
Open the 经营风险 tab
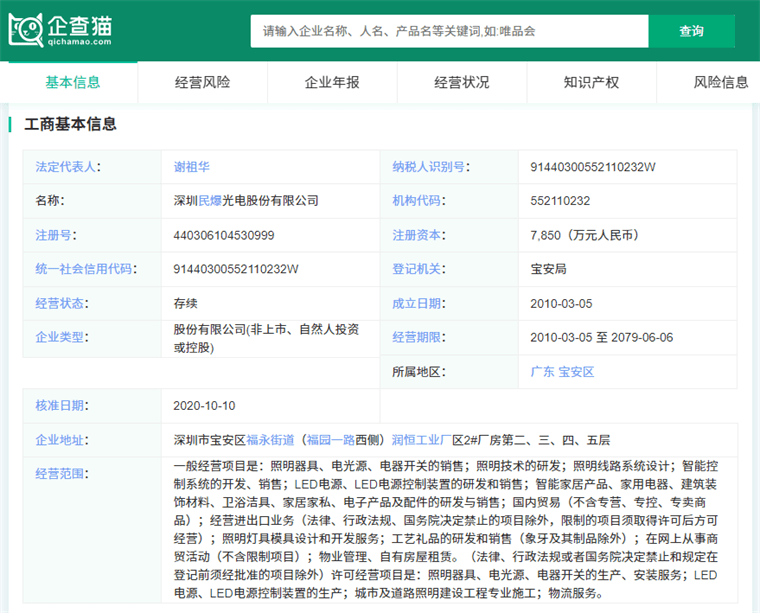pyautogui.click(x=202, y=82)
